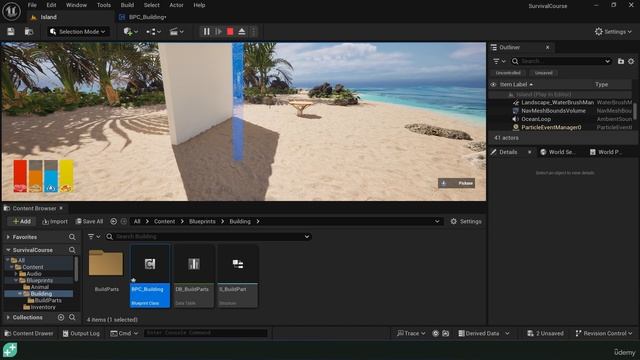
Task: Open the Selection Mode dropdown
Action: [x=78, y=31]
